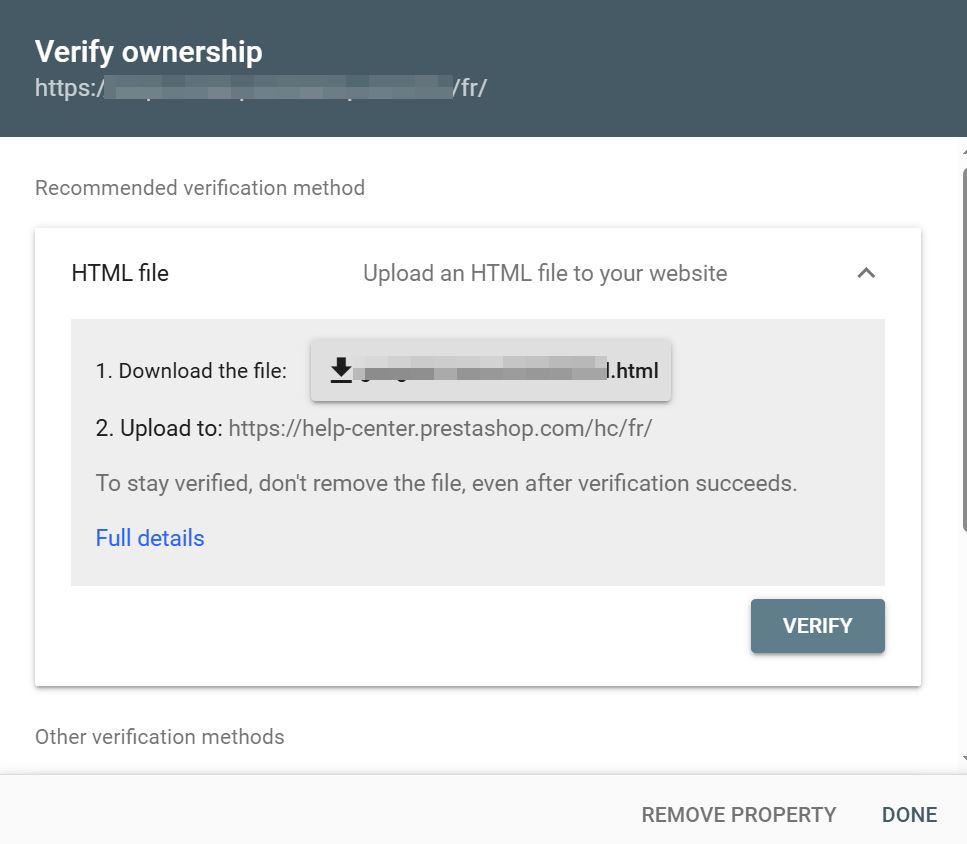
Task: Click REMOVE PROPERTY
Action: pos(738,814)
